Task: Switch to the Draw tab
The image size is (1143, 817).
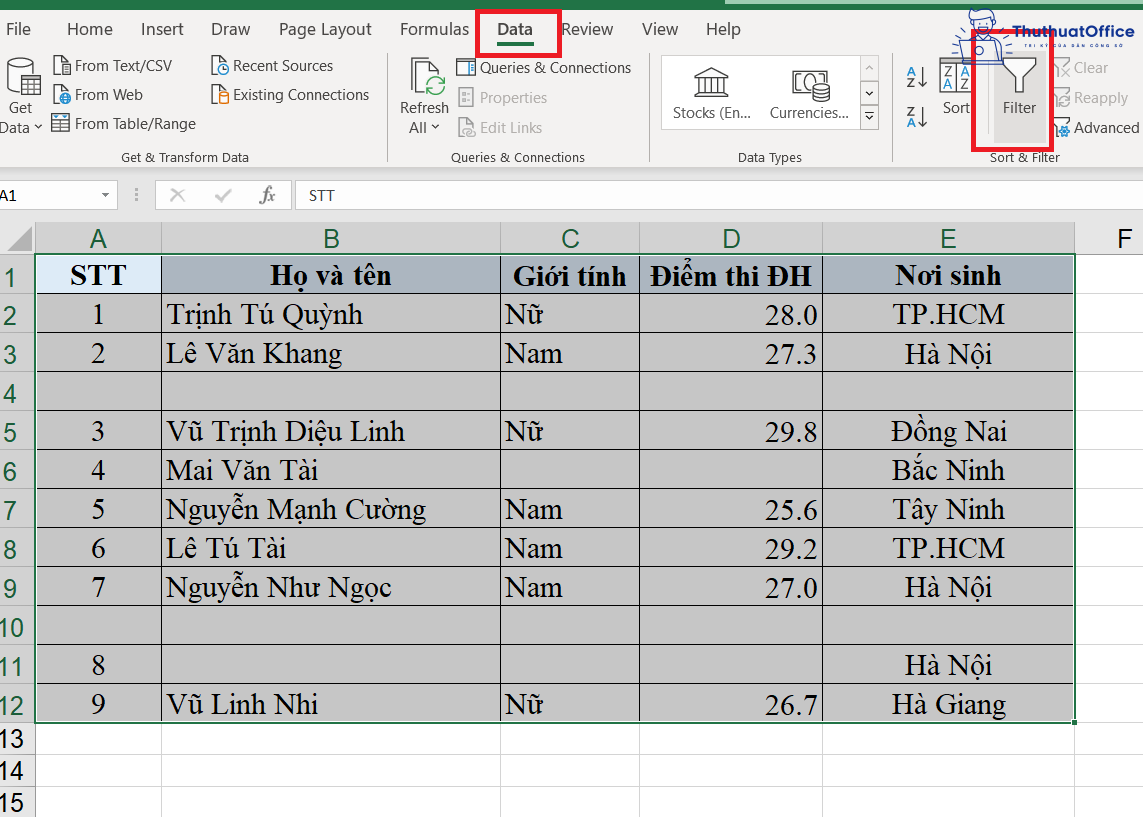Action: (x=230, y=29)
